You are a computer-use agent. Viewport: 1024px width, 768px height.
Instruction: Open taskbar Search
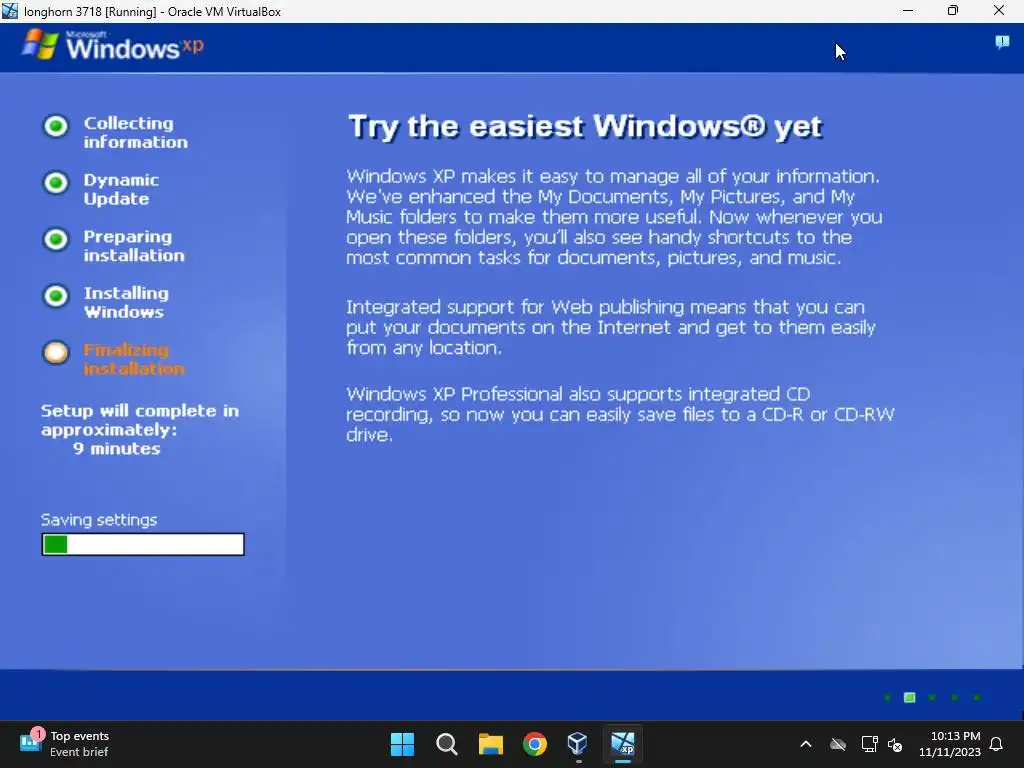[x=447, y=744]
